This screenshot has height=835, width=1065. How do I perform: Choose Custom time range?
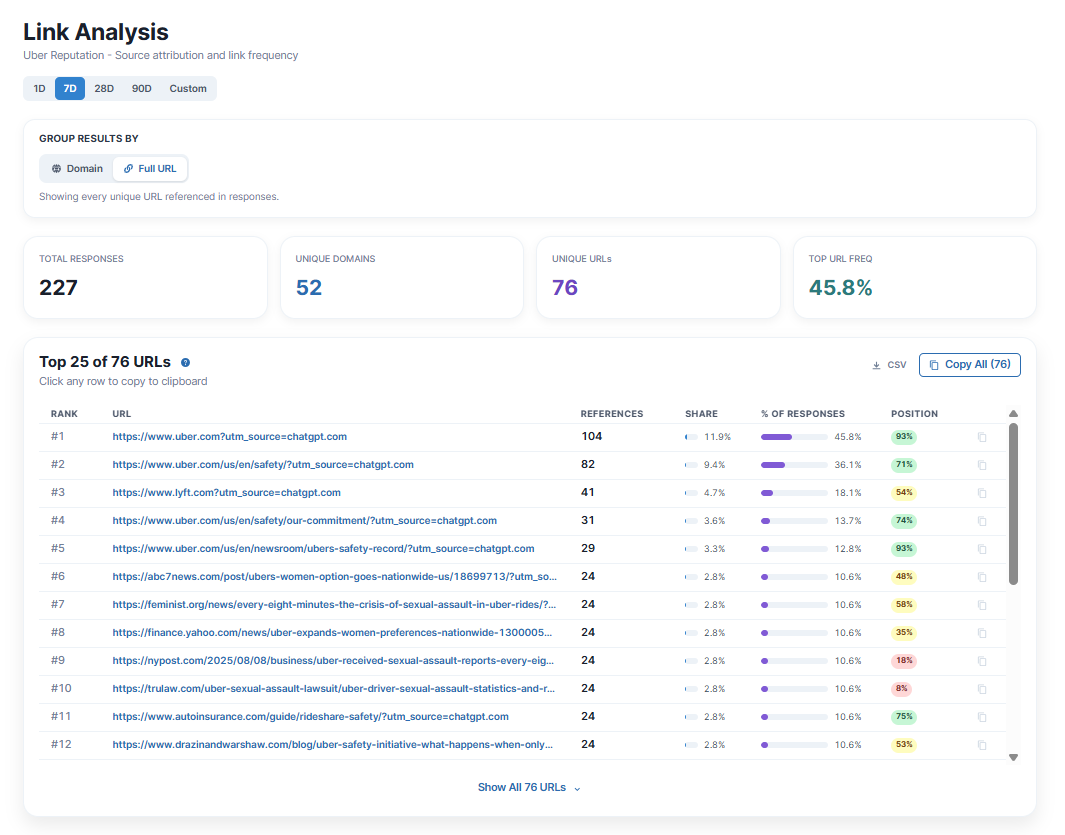(188, 88)
